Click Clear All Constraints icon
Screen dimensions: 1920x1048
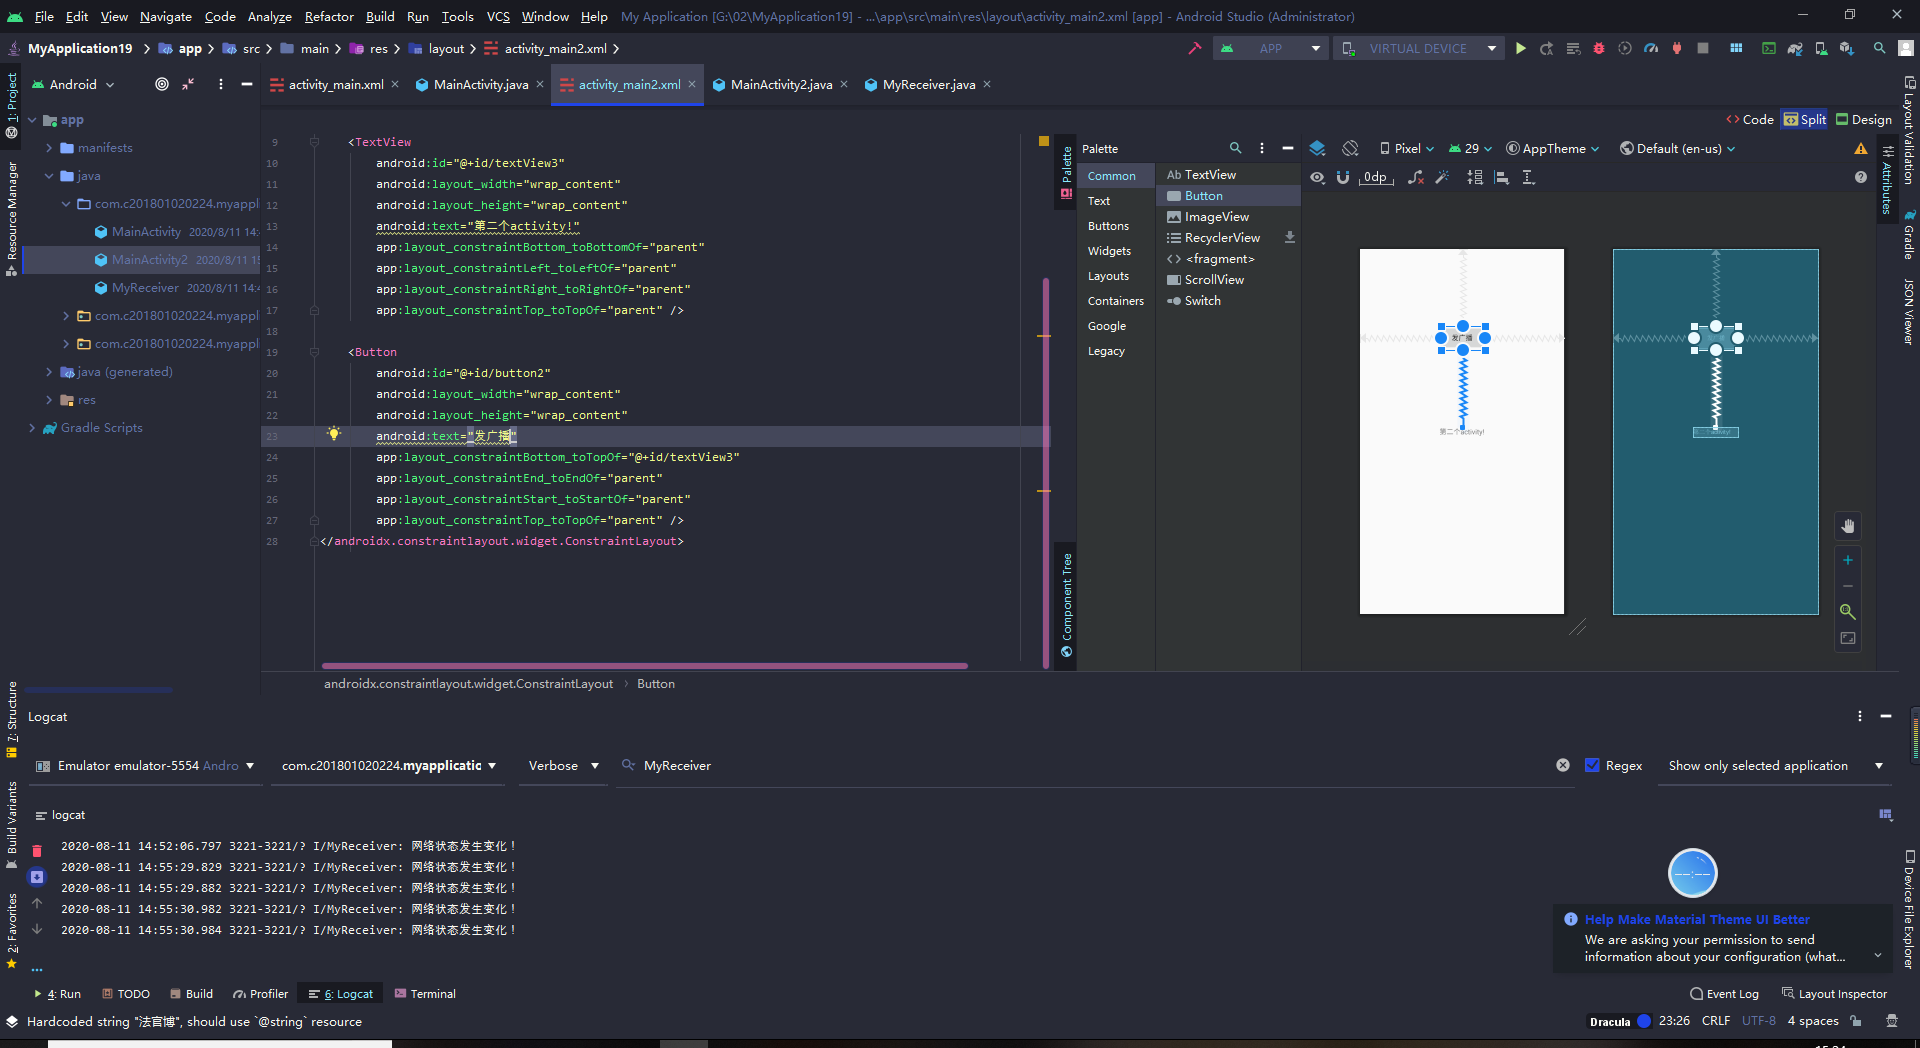pos(1415,177)
